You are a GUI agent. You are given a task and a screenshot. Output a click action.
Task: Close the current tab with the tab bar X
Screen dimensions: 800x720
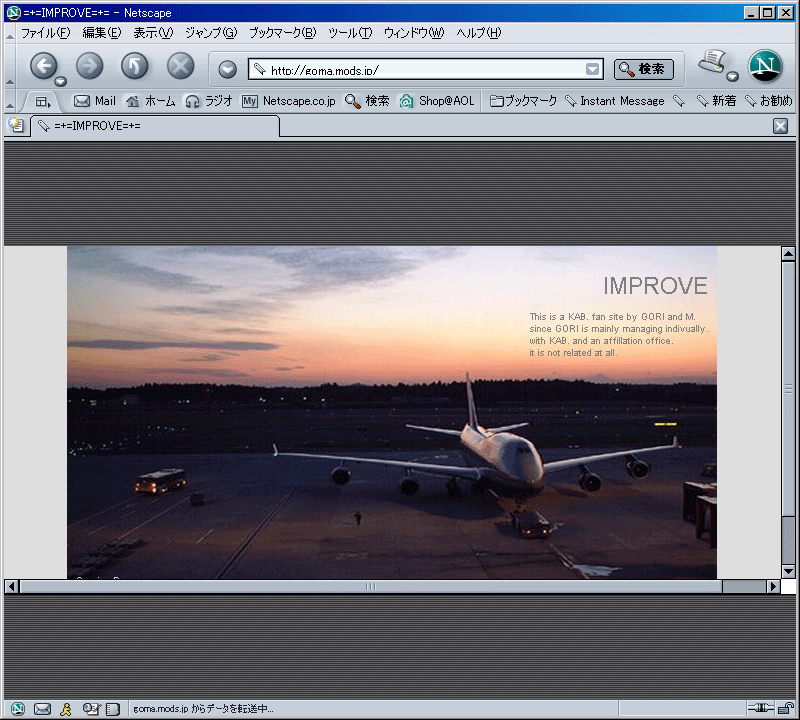[x=780, y=126]
